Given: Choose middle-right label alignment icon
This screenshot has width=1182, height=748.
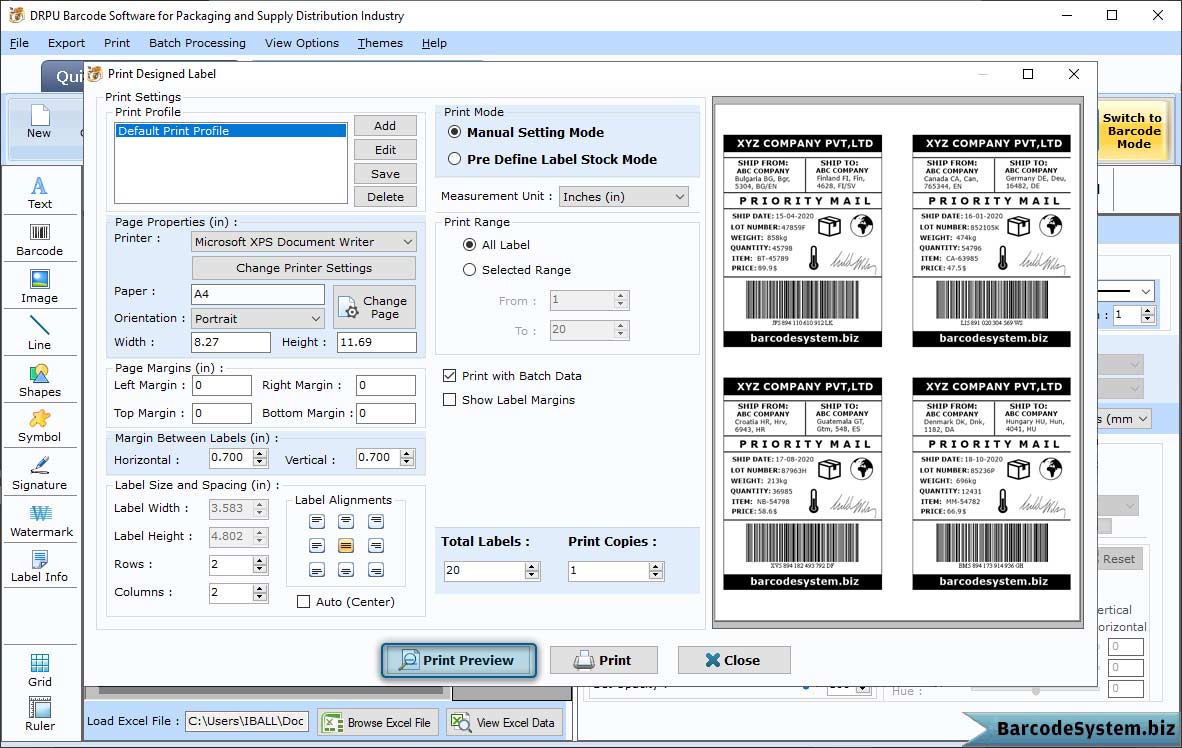Looking at the screenshot, I should tap(375, 545).
